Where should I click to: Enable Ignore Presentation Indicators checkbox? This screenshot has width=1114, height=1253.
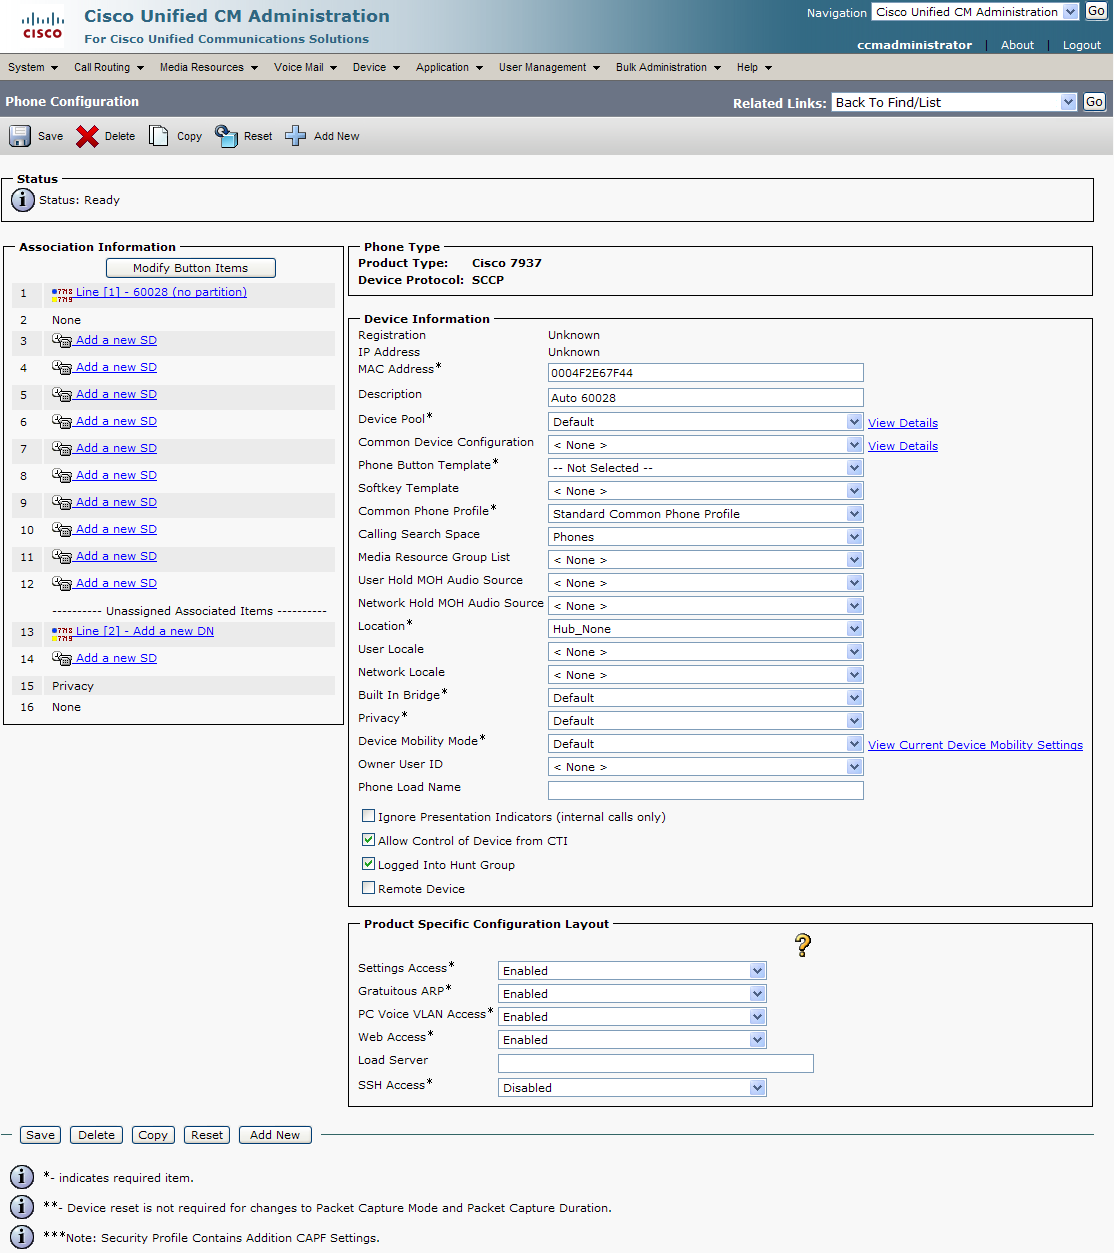coord(368,816)
